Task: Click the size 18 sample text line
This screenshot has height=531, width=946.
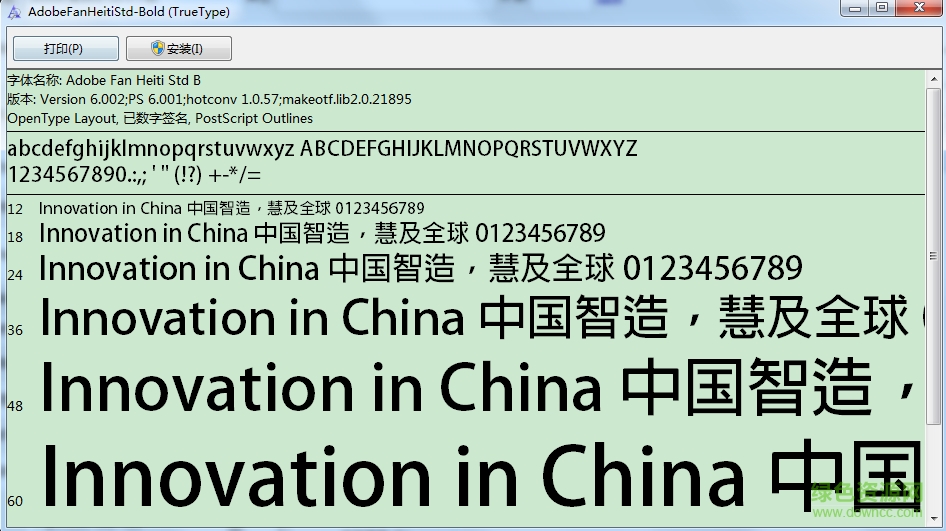Action: click(322, 234)
